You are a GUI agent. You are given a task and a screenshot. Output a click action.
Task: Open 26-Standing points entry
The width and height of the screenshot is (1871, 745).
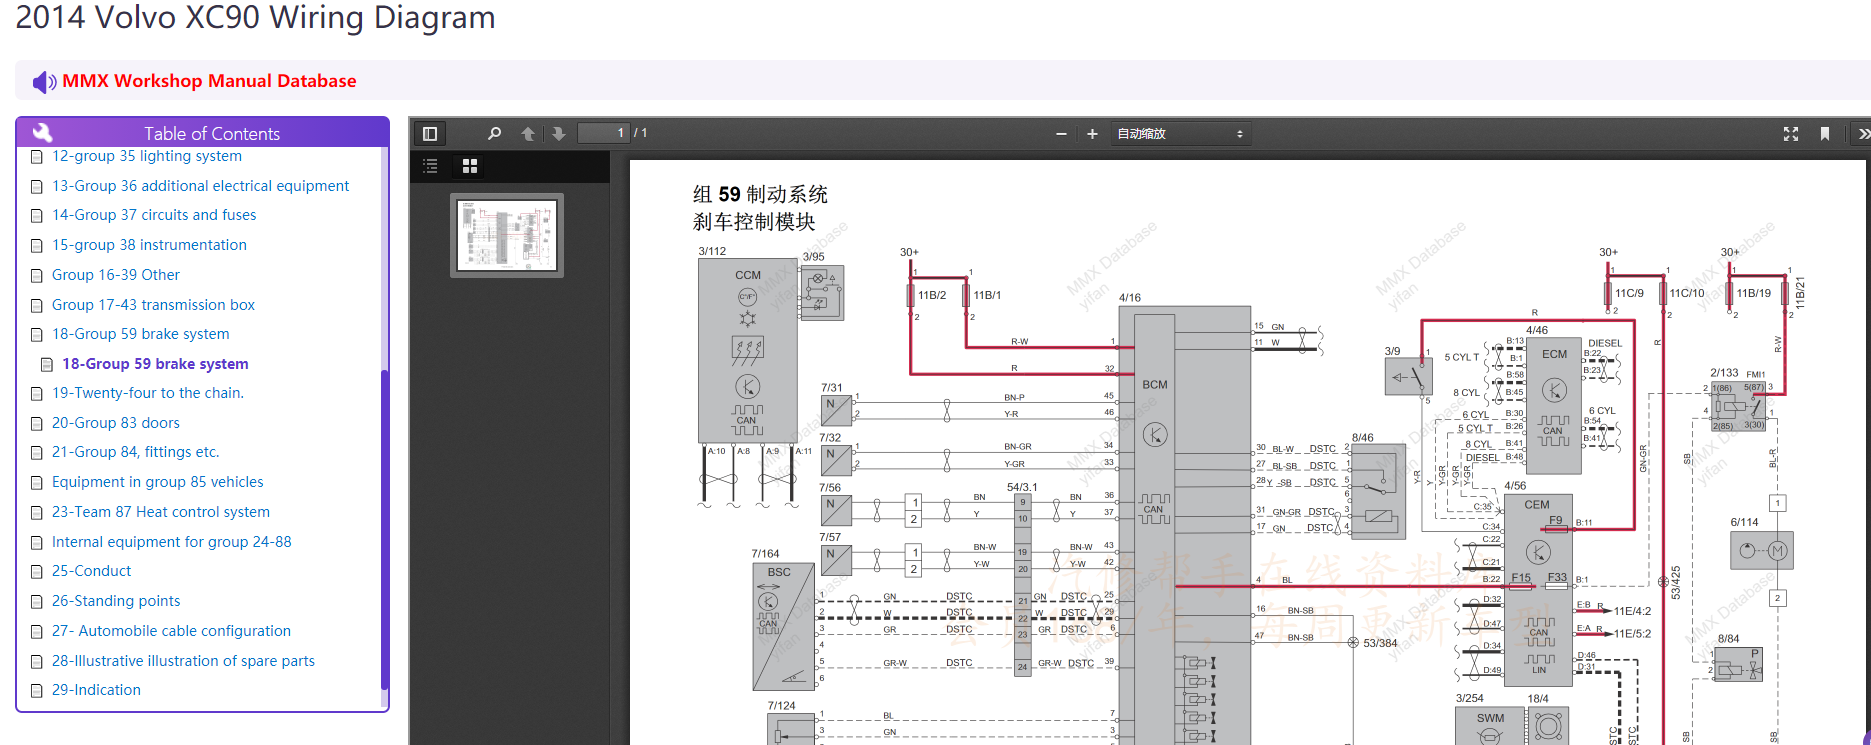pos(116,601)
